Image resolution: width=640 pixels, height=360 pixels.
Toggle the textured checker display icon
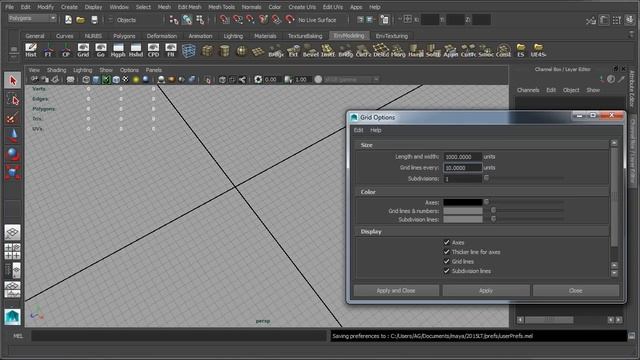click(x=126, y=80)
